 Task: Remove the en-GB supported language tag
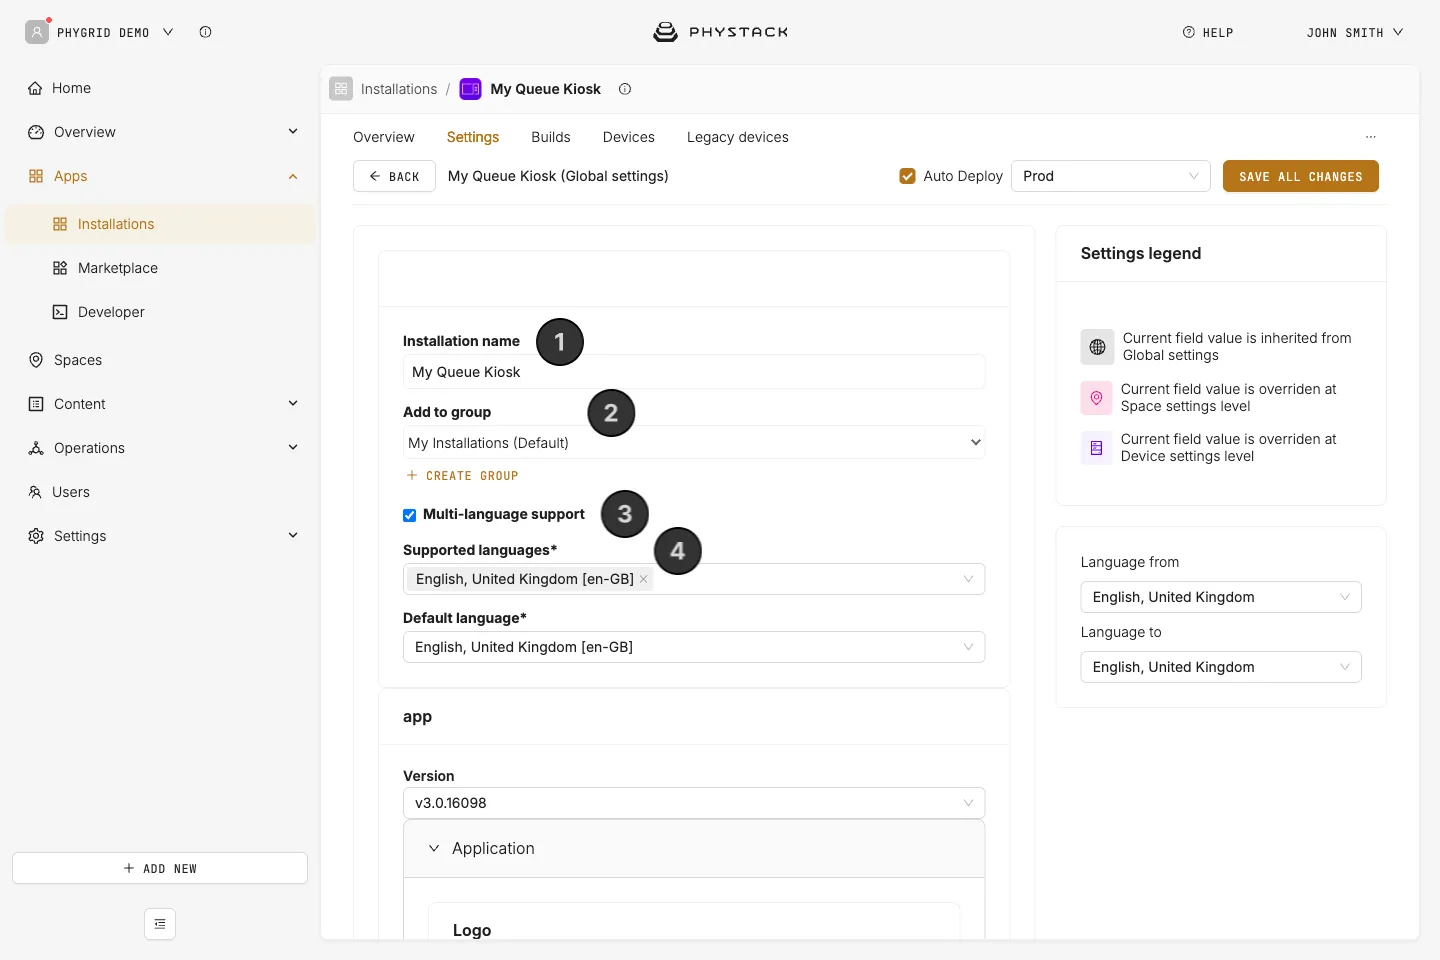tap(644, 579)
